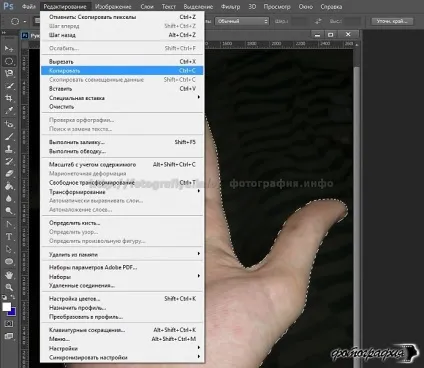The image size is (424, 368).
Task: Select the Crop tool
Action: (x=9, y=98)
